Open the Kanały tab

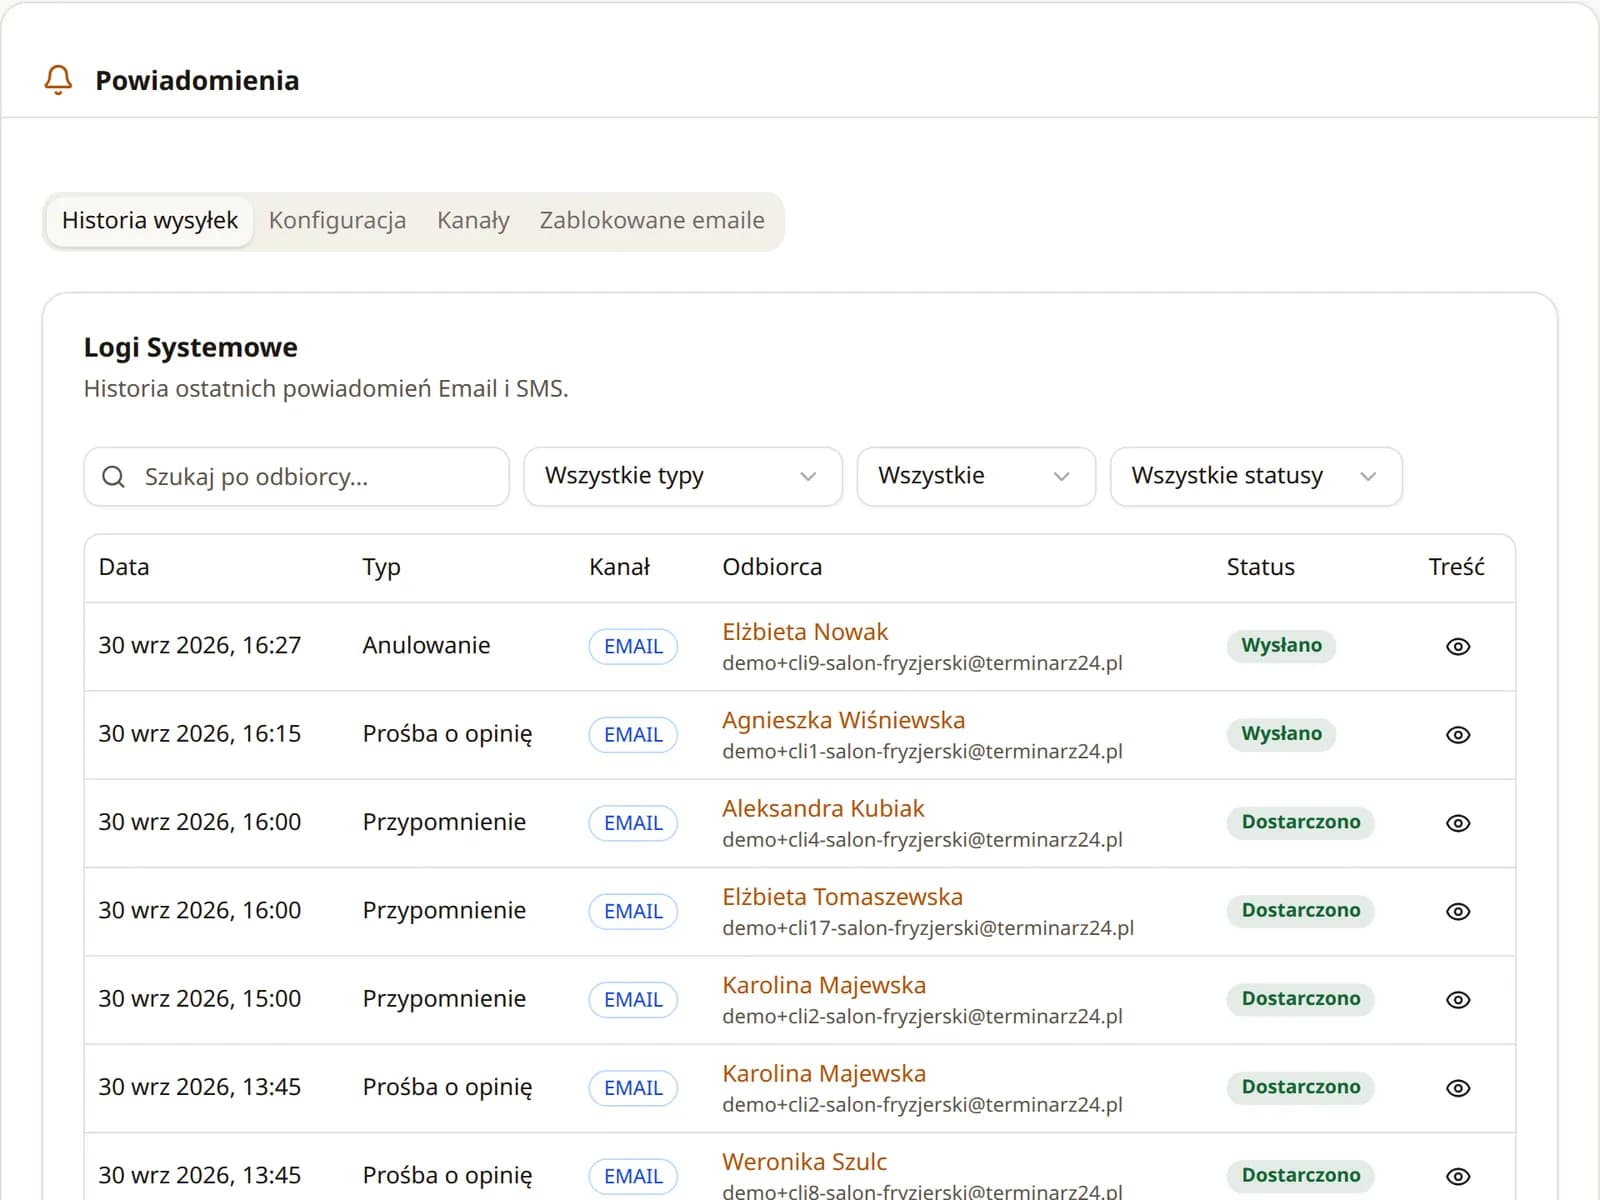click(473, 221)
